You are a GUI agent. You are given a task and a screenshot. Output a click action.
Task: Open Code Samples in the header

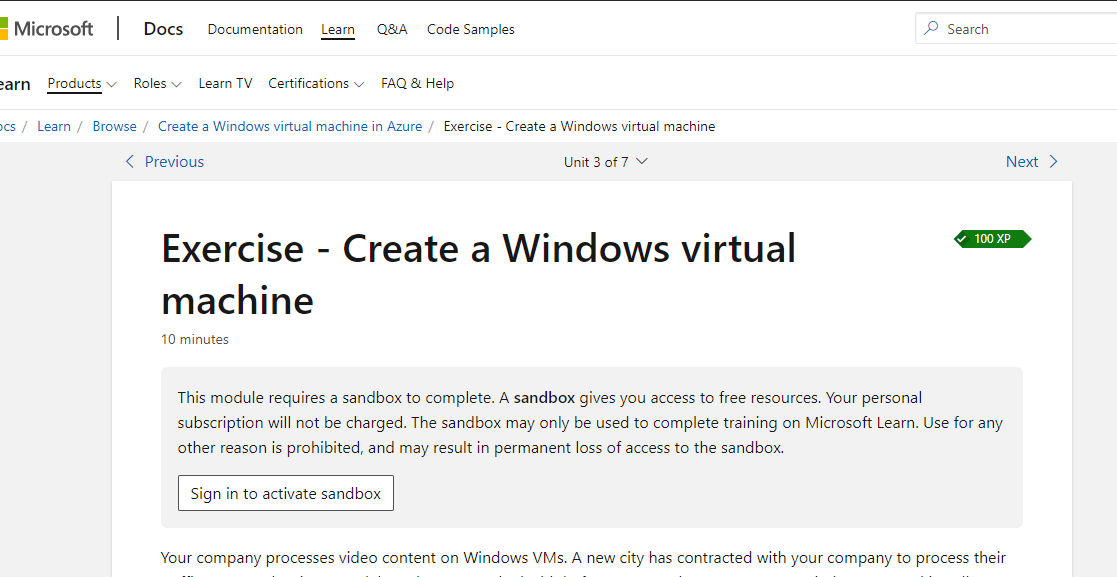coord(471,29)
